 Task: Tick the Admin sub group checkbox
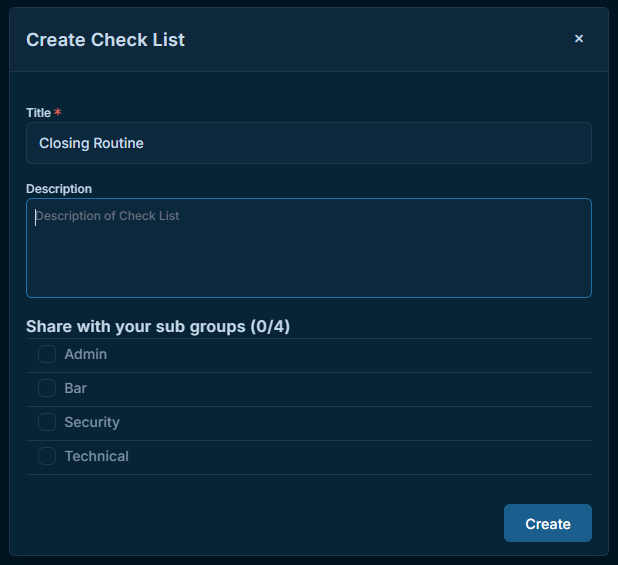[x=47, y=354]
